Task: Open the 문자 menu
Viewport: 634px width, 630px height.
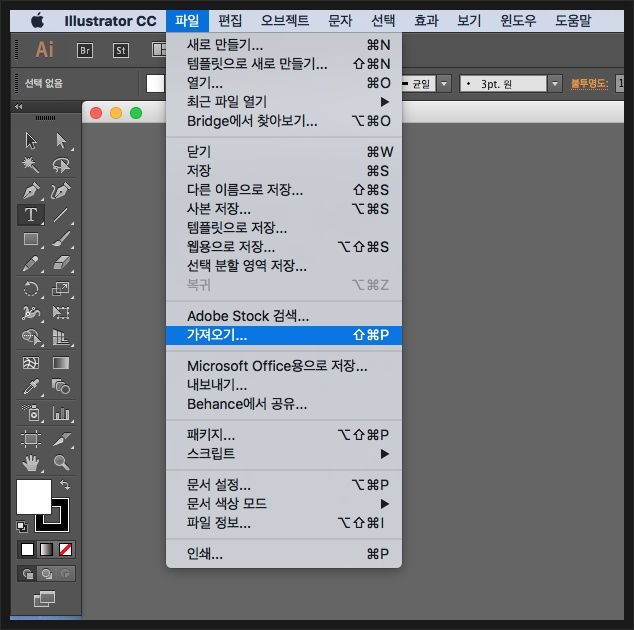Action: pyautogui.click(x=340, y=21)
